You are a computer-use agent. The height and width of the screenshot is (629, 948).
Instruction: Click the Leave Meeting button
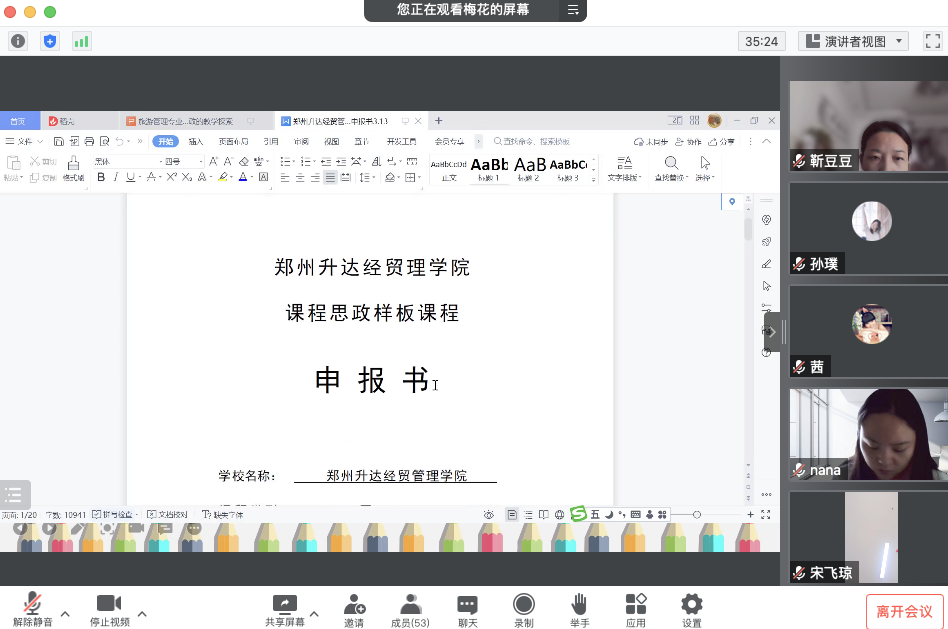coord(904,611)
